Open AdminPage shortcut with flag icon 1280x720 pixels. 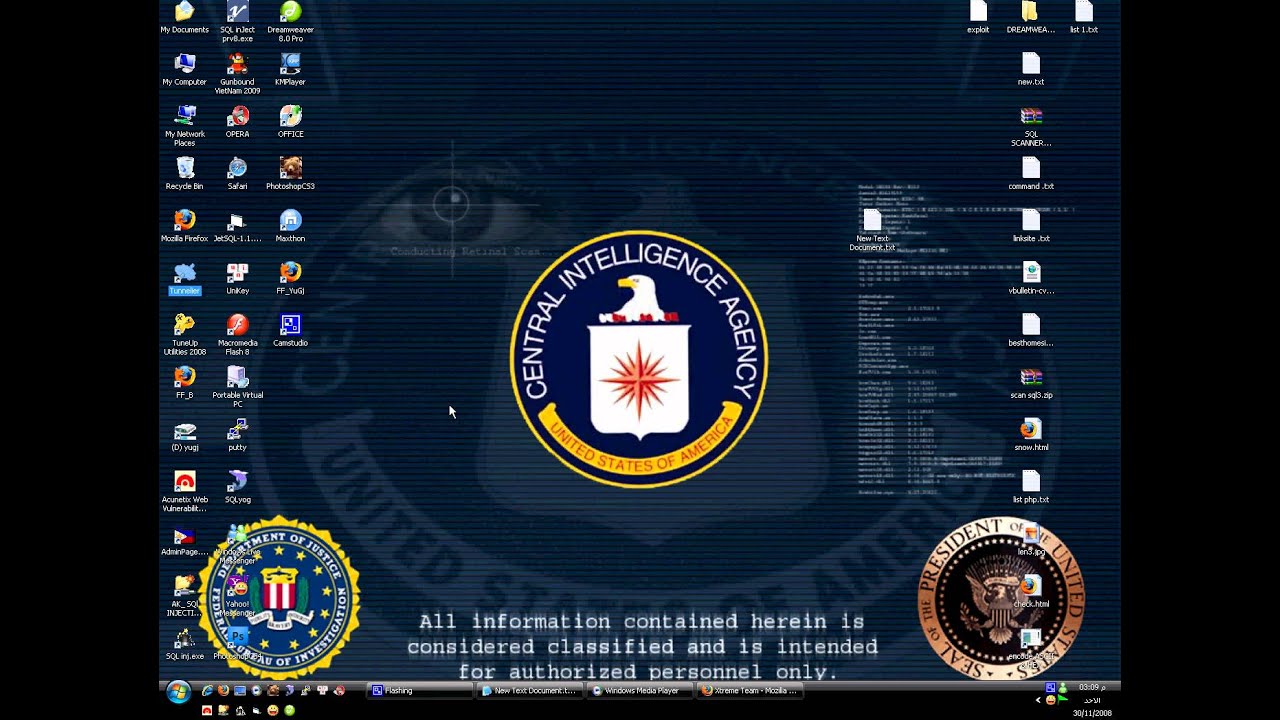point(184,542)
